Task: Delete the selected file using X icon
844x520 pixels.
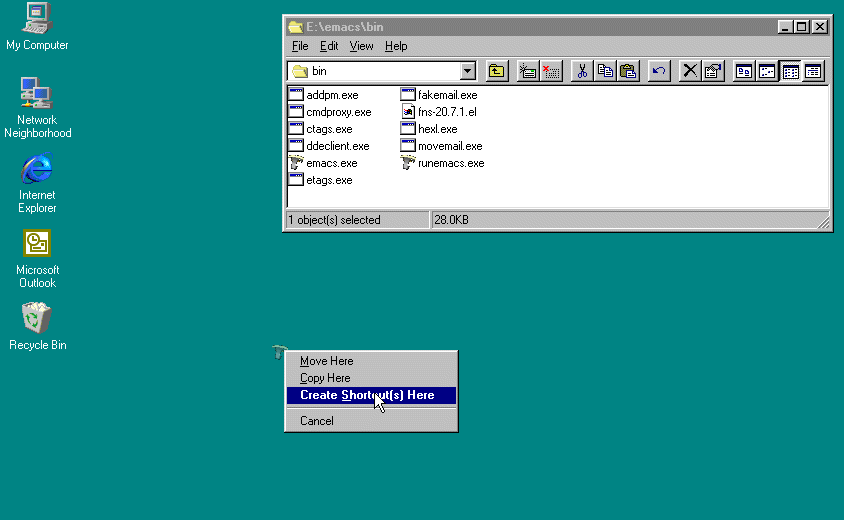Action: [x=689, y=71]
